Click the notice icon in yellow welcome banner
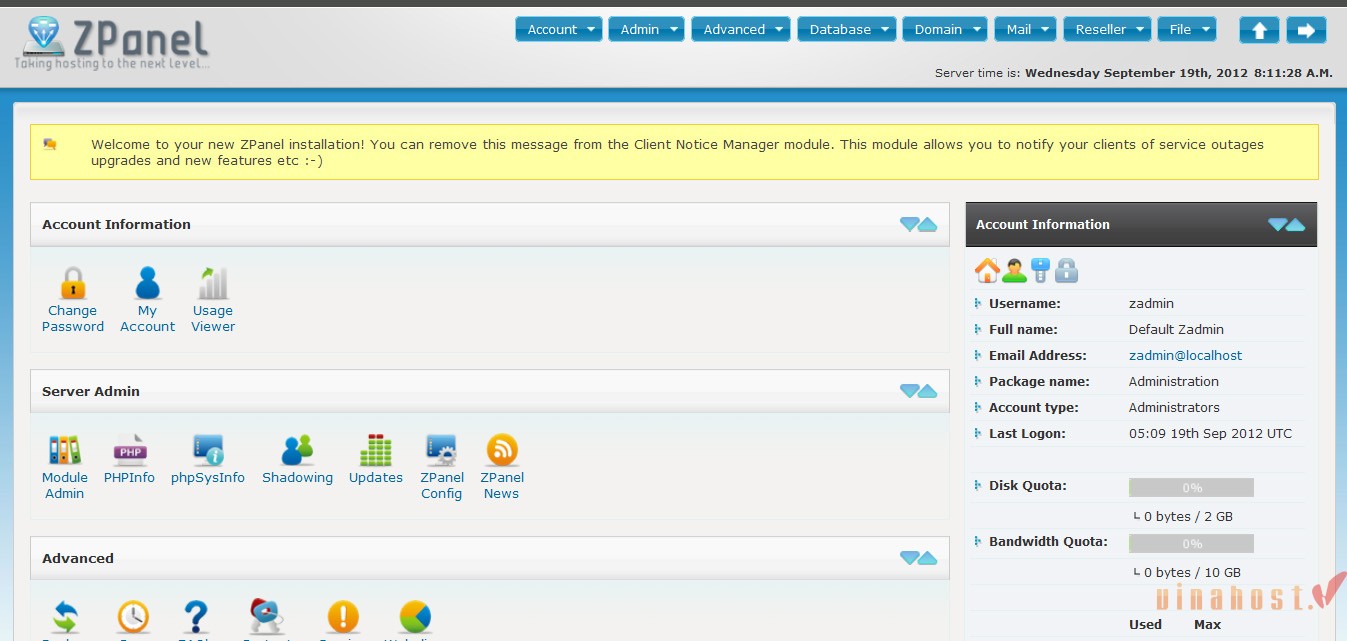The width and height of the screenshot is (1347, 641). coord(50,144)
